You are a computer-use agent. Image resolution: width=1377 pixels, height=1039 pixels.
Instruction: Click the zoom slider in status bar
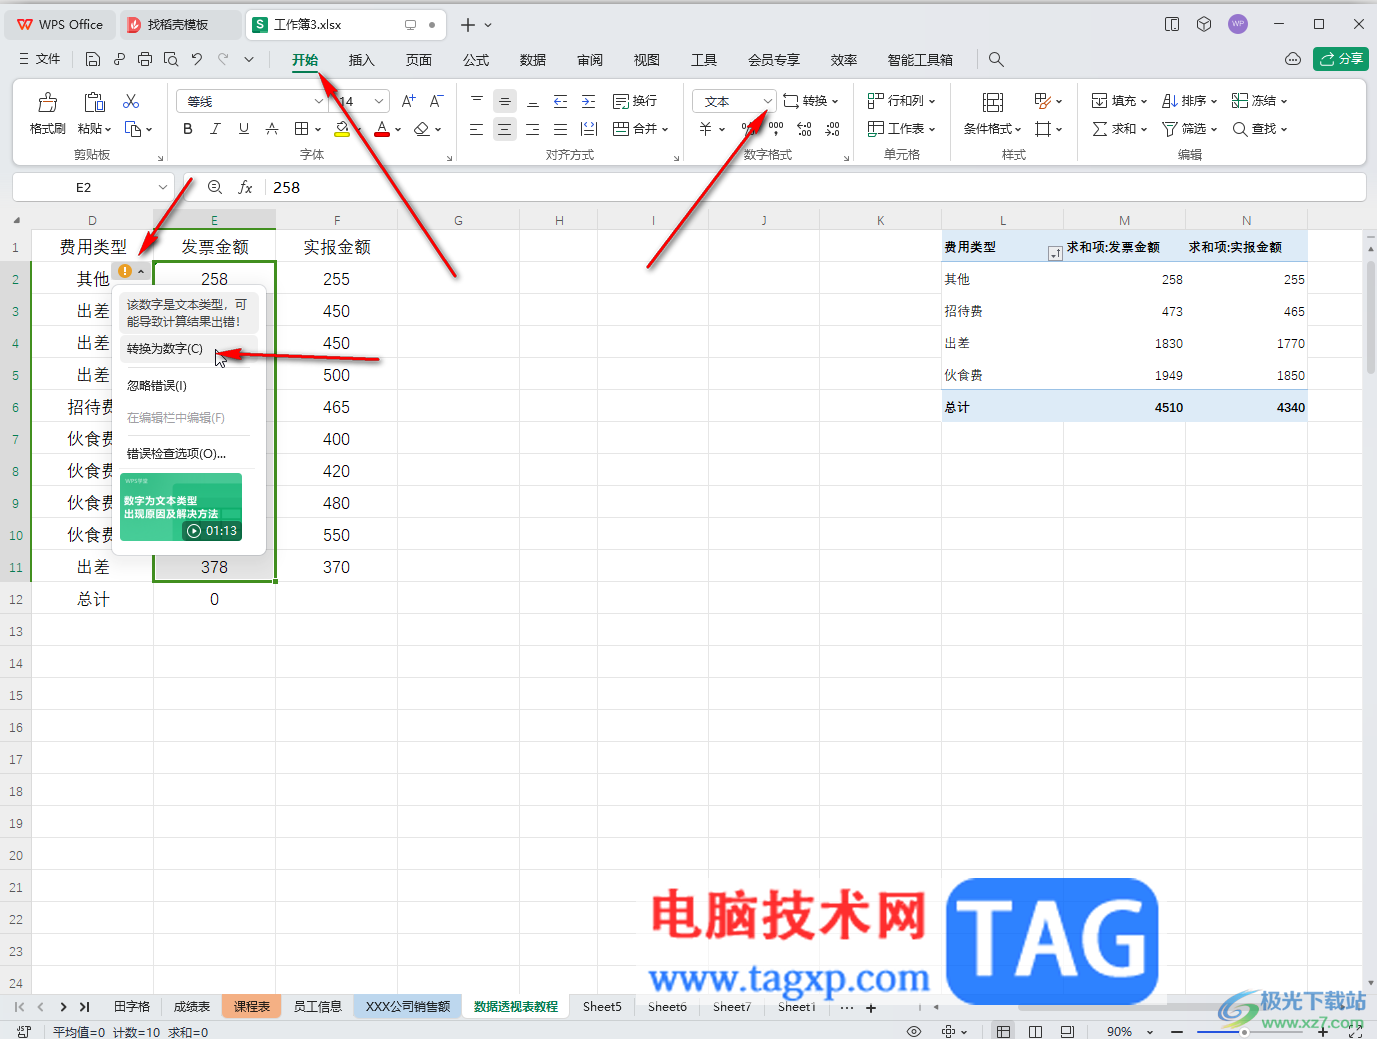click(1245, 1031)
